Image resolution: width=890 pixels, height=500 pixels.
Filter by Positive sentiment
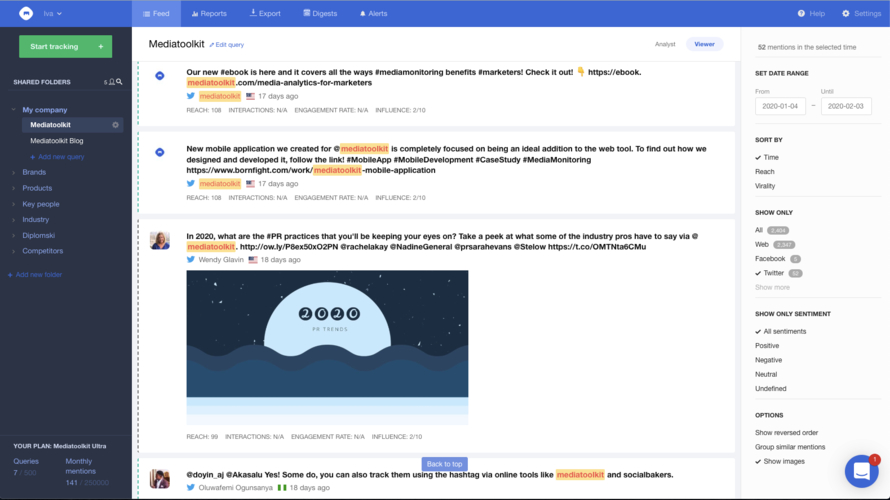(767, 346)
